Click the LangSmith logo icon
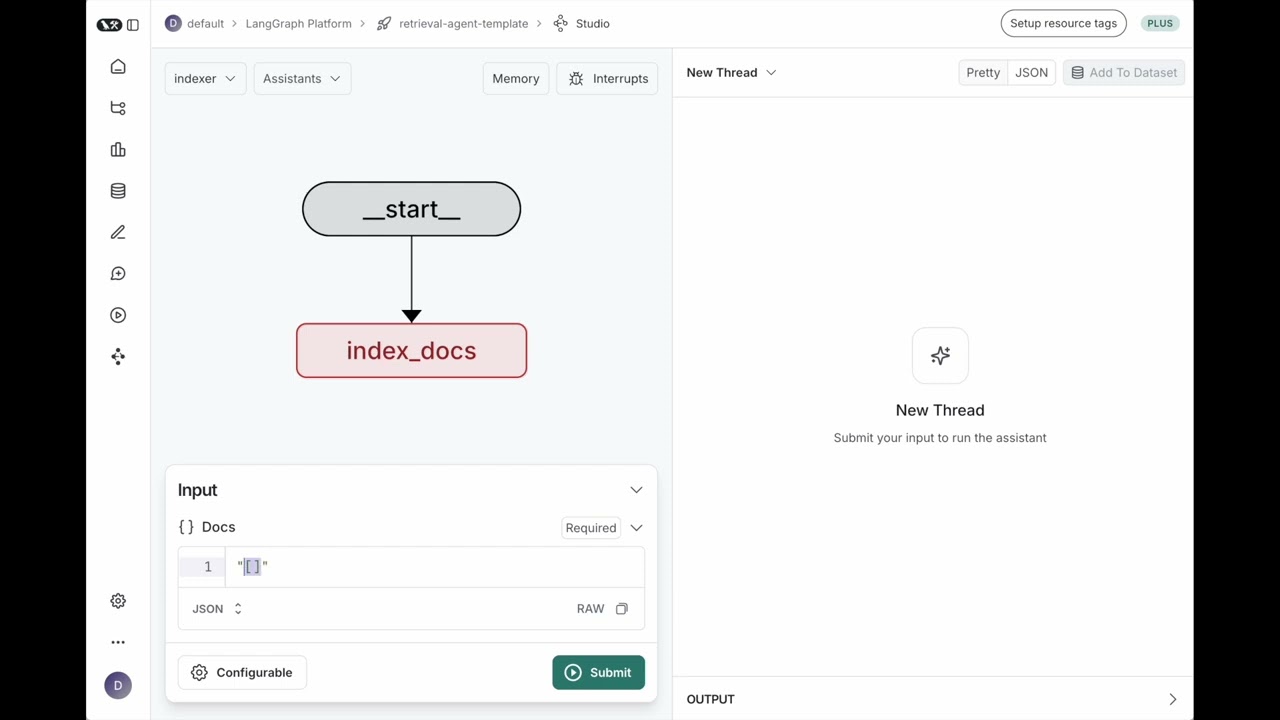 tap(109, 25)
